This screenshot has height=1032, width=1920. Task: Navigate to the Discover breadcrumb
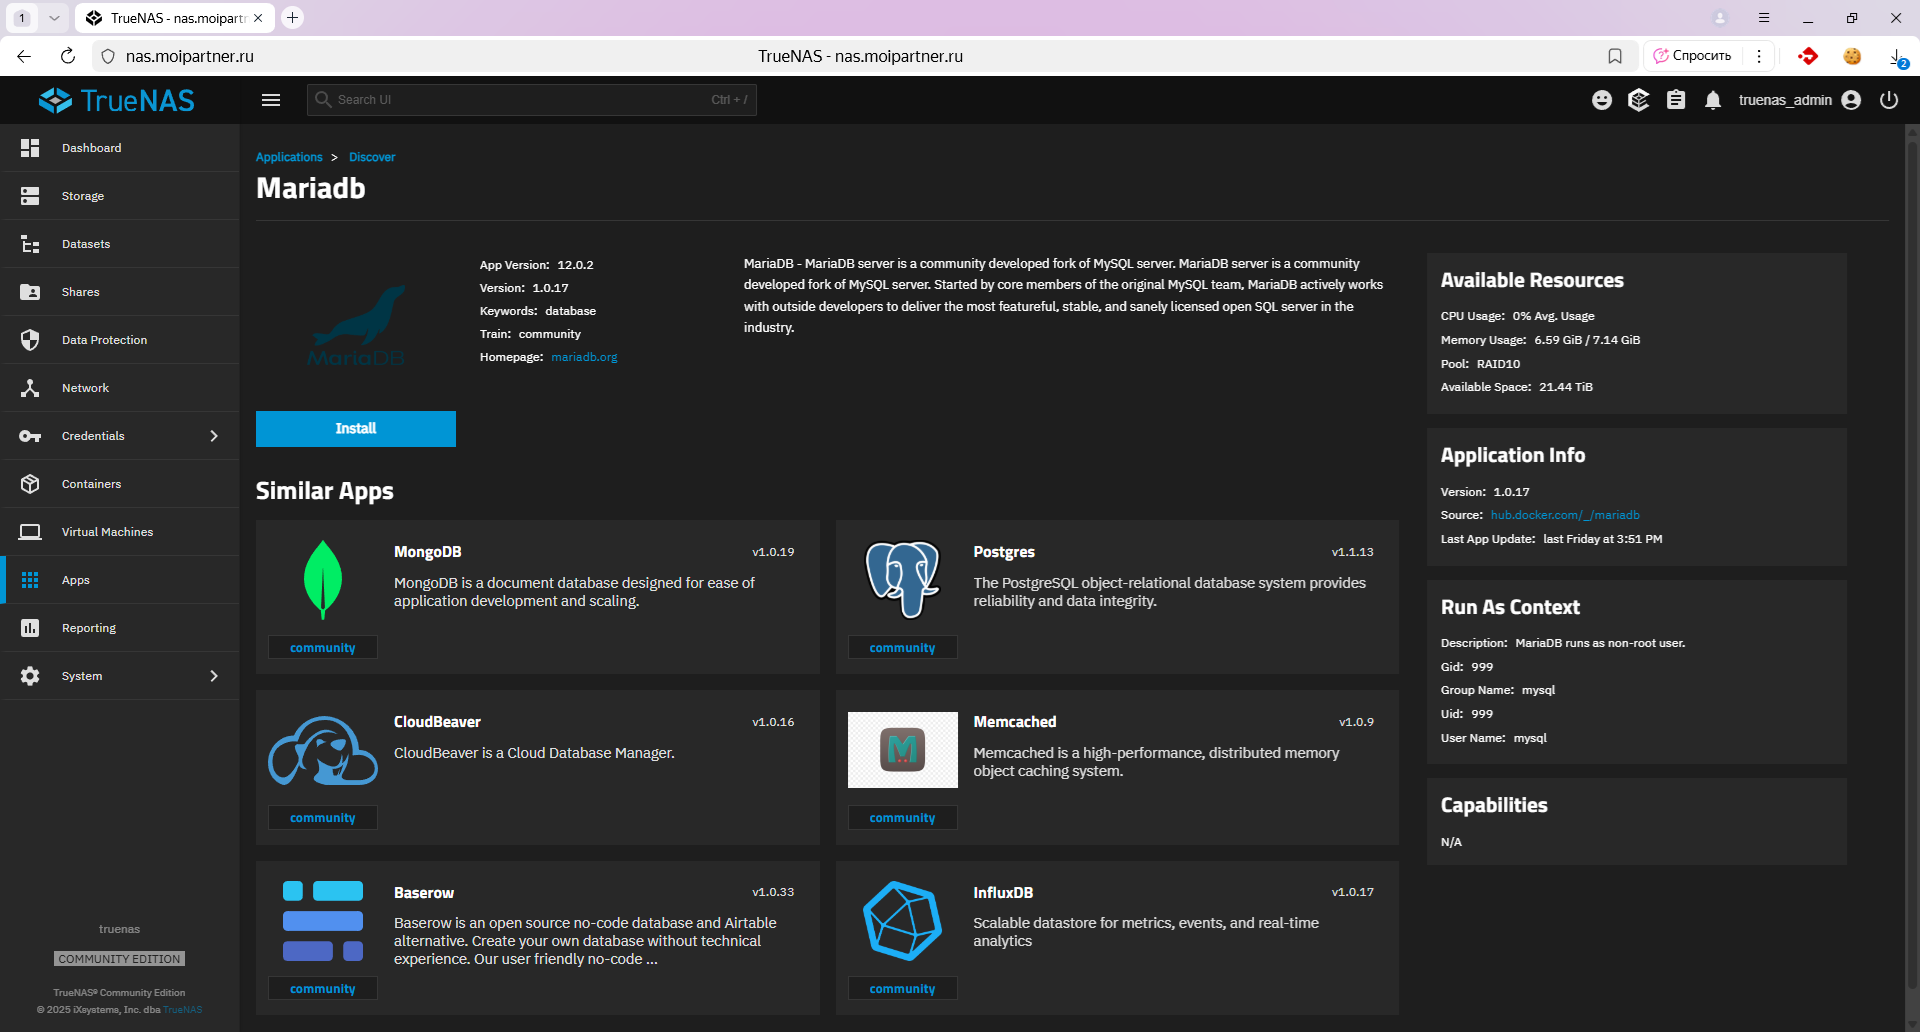click(x=372, y=157)
